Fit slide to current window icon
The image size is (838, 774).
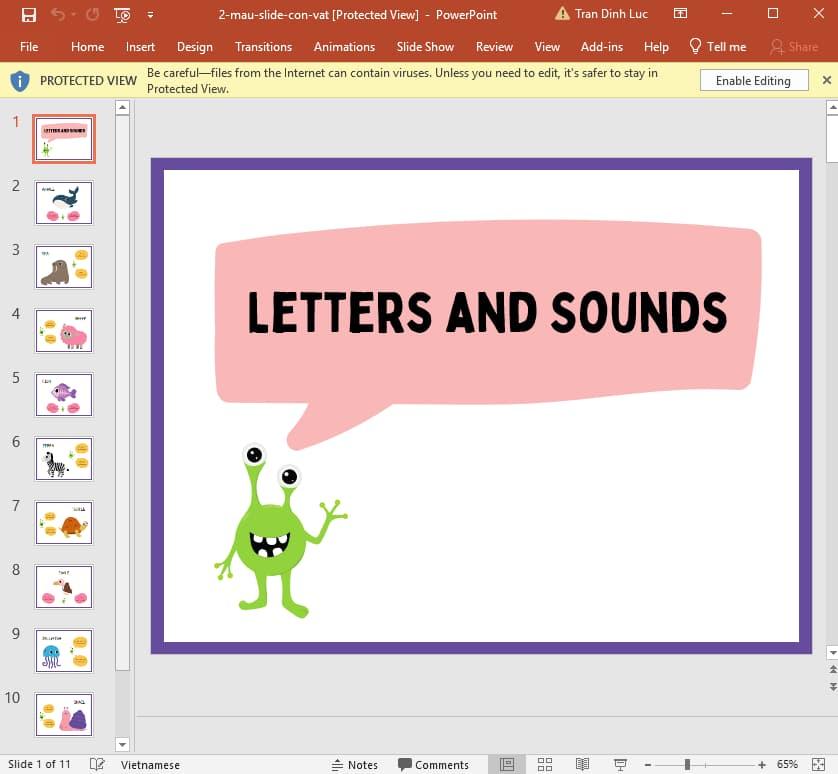click(x=818, y=765)
